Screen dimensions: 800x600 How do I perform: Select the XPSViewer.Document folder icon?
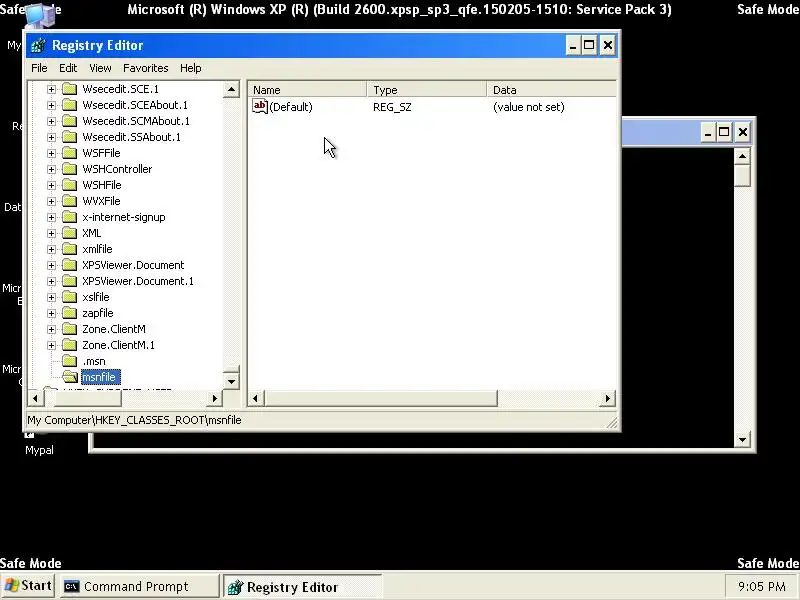(x=69, y=265)
